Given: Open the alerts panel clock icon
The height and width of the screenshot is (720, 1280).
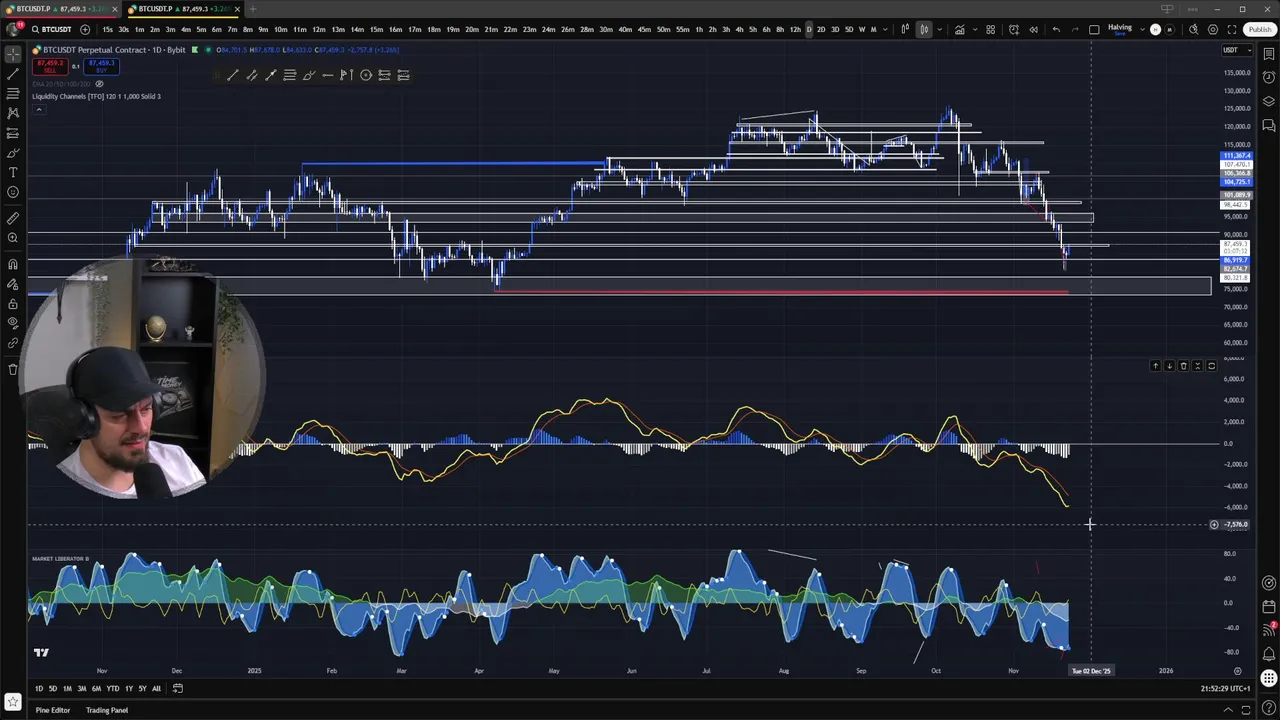Looking at the screenshot, I should [1269, 78].
